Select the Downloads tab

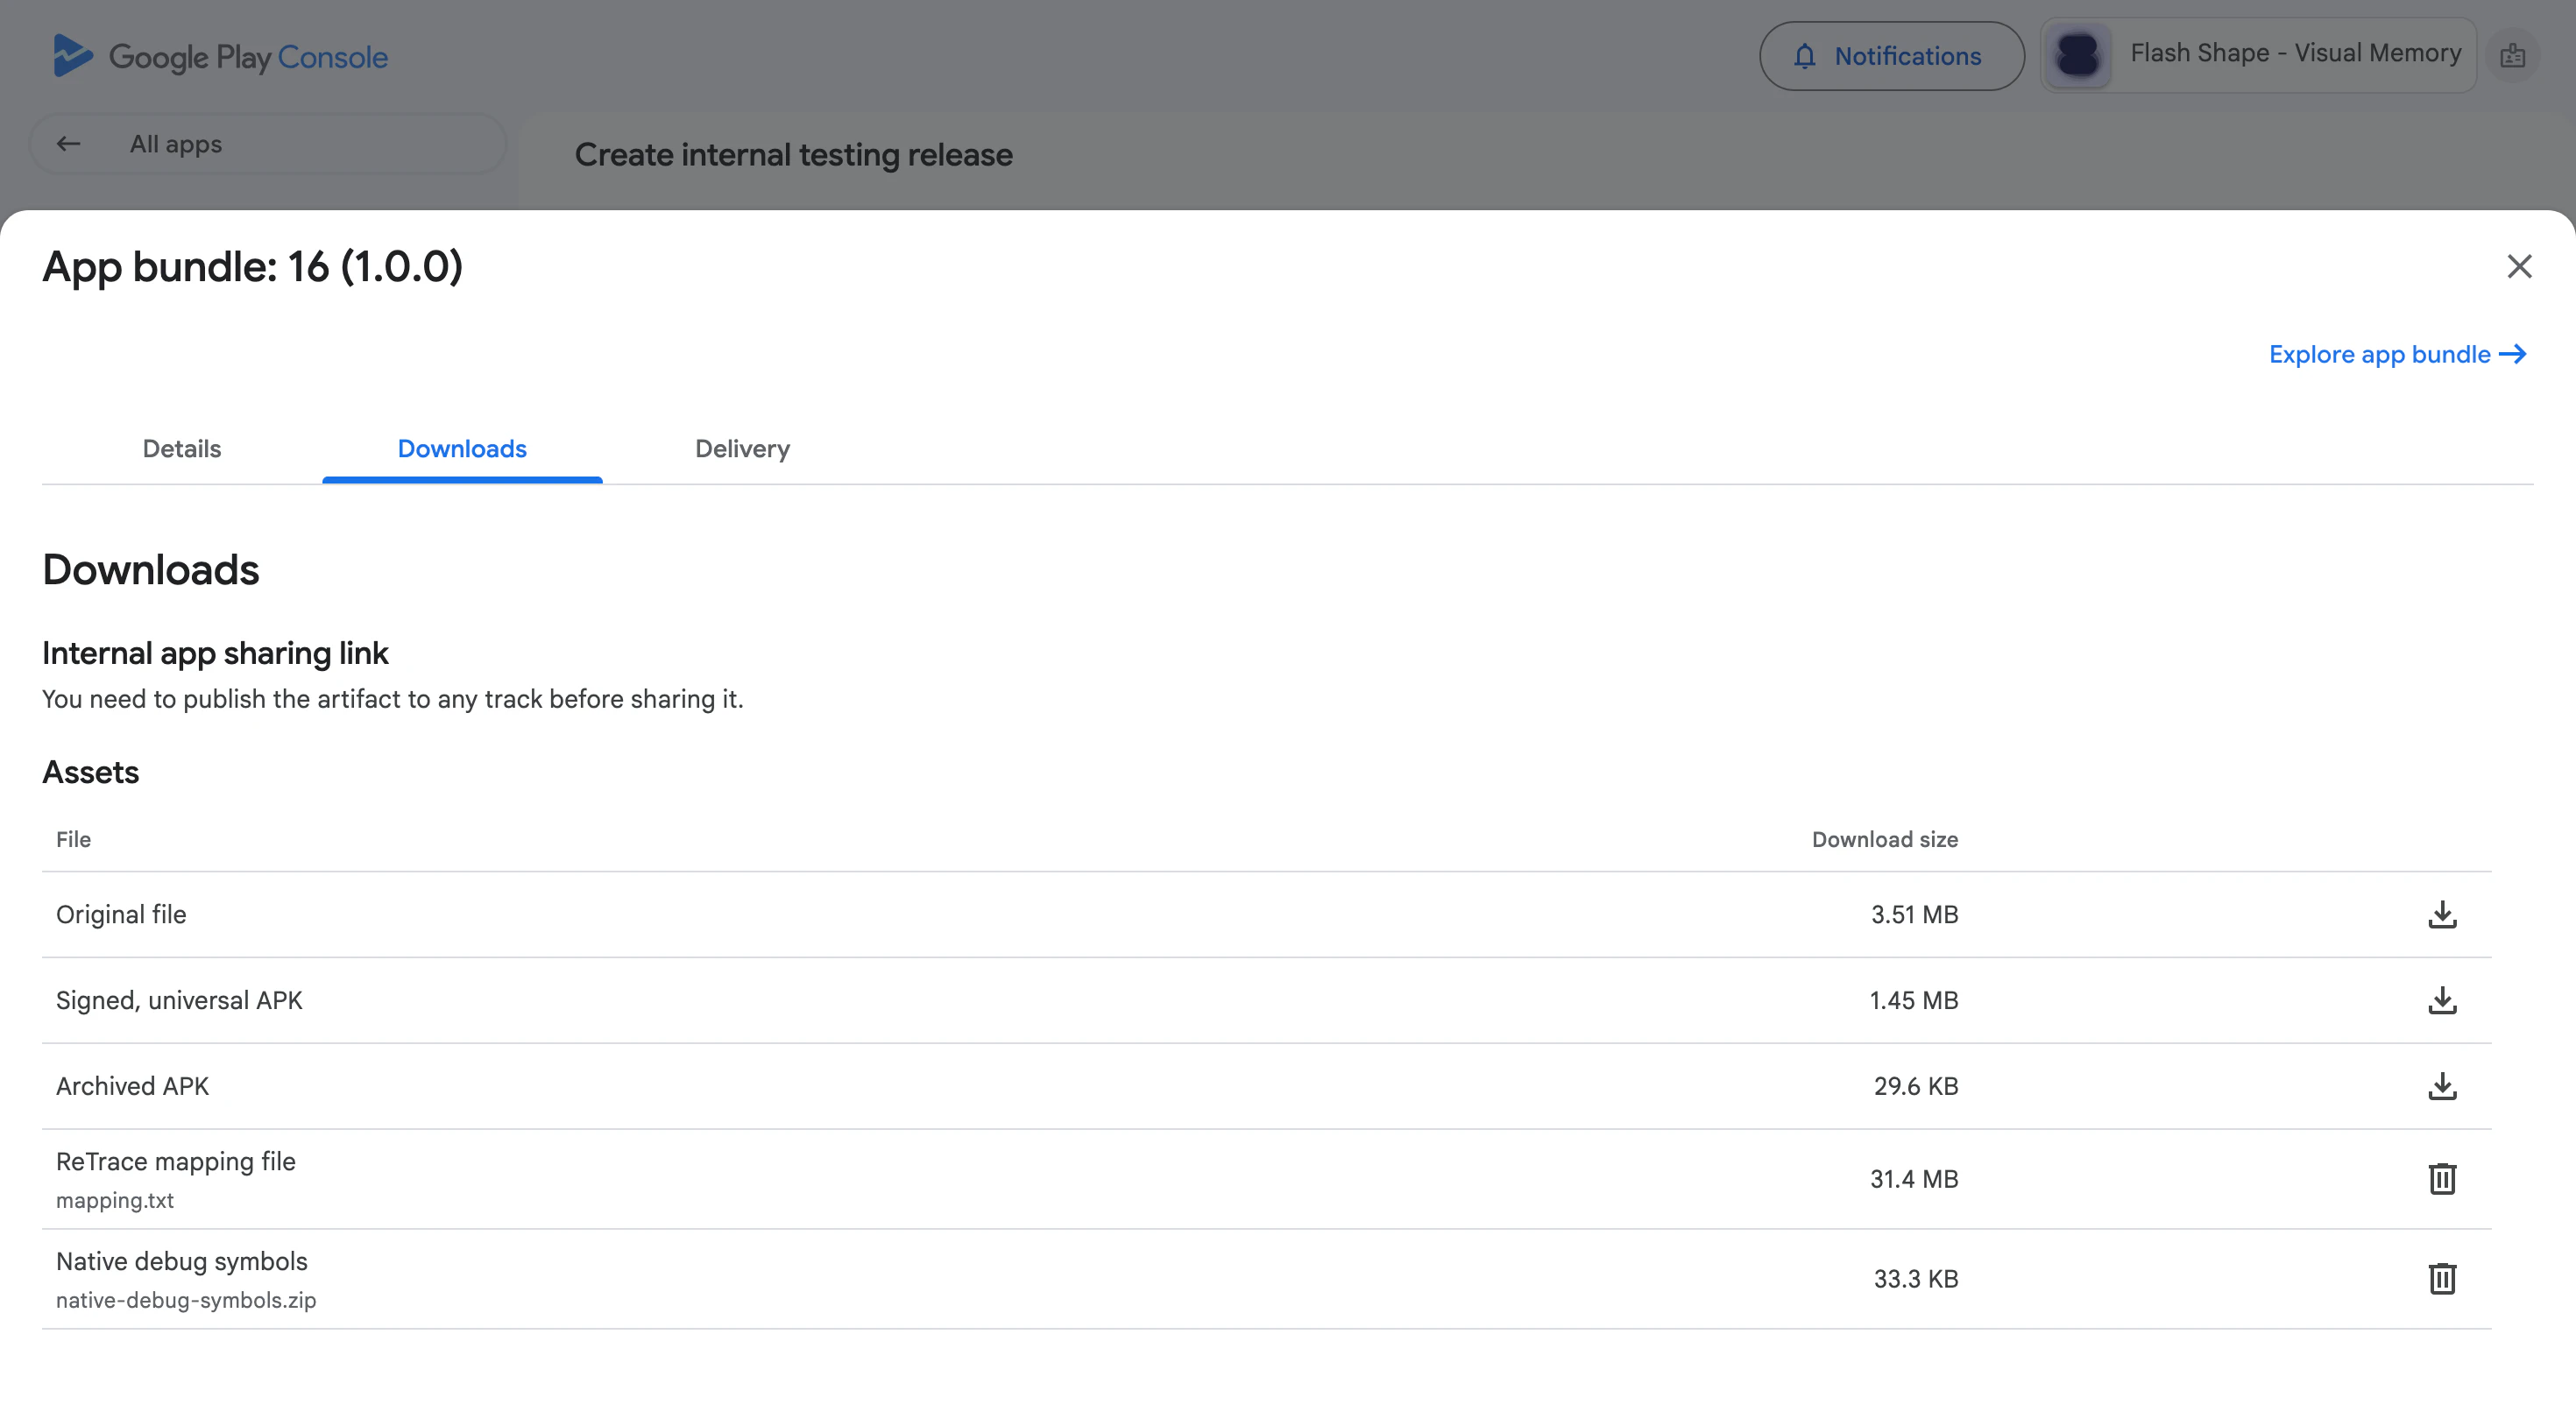pos(462,449)
